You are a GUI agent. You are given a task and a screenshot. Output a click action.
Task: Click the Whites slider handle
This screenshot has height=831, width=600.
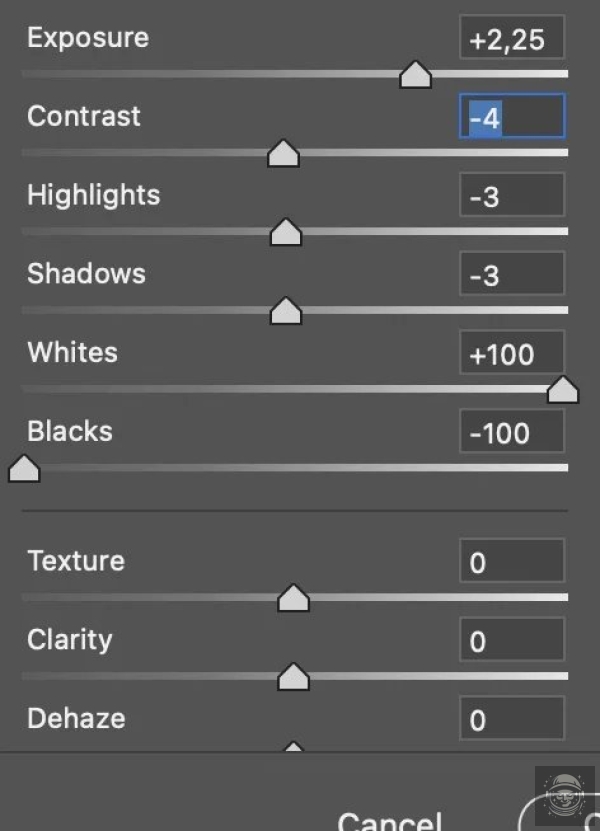pos(563,390)
